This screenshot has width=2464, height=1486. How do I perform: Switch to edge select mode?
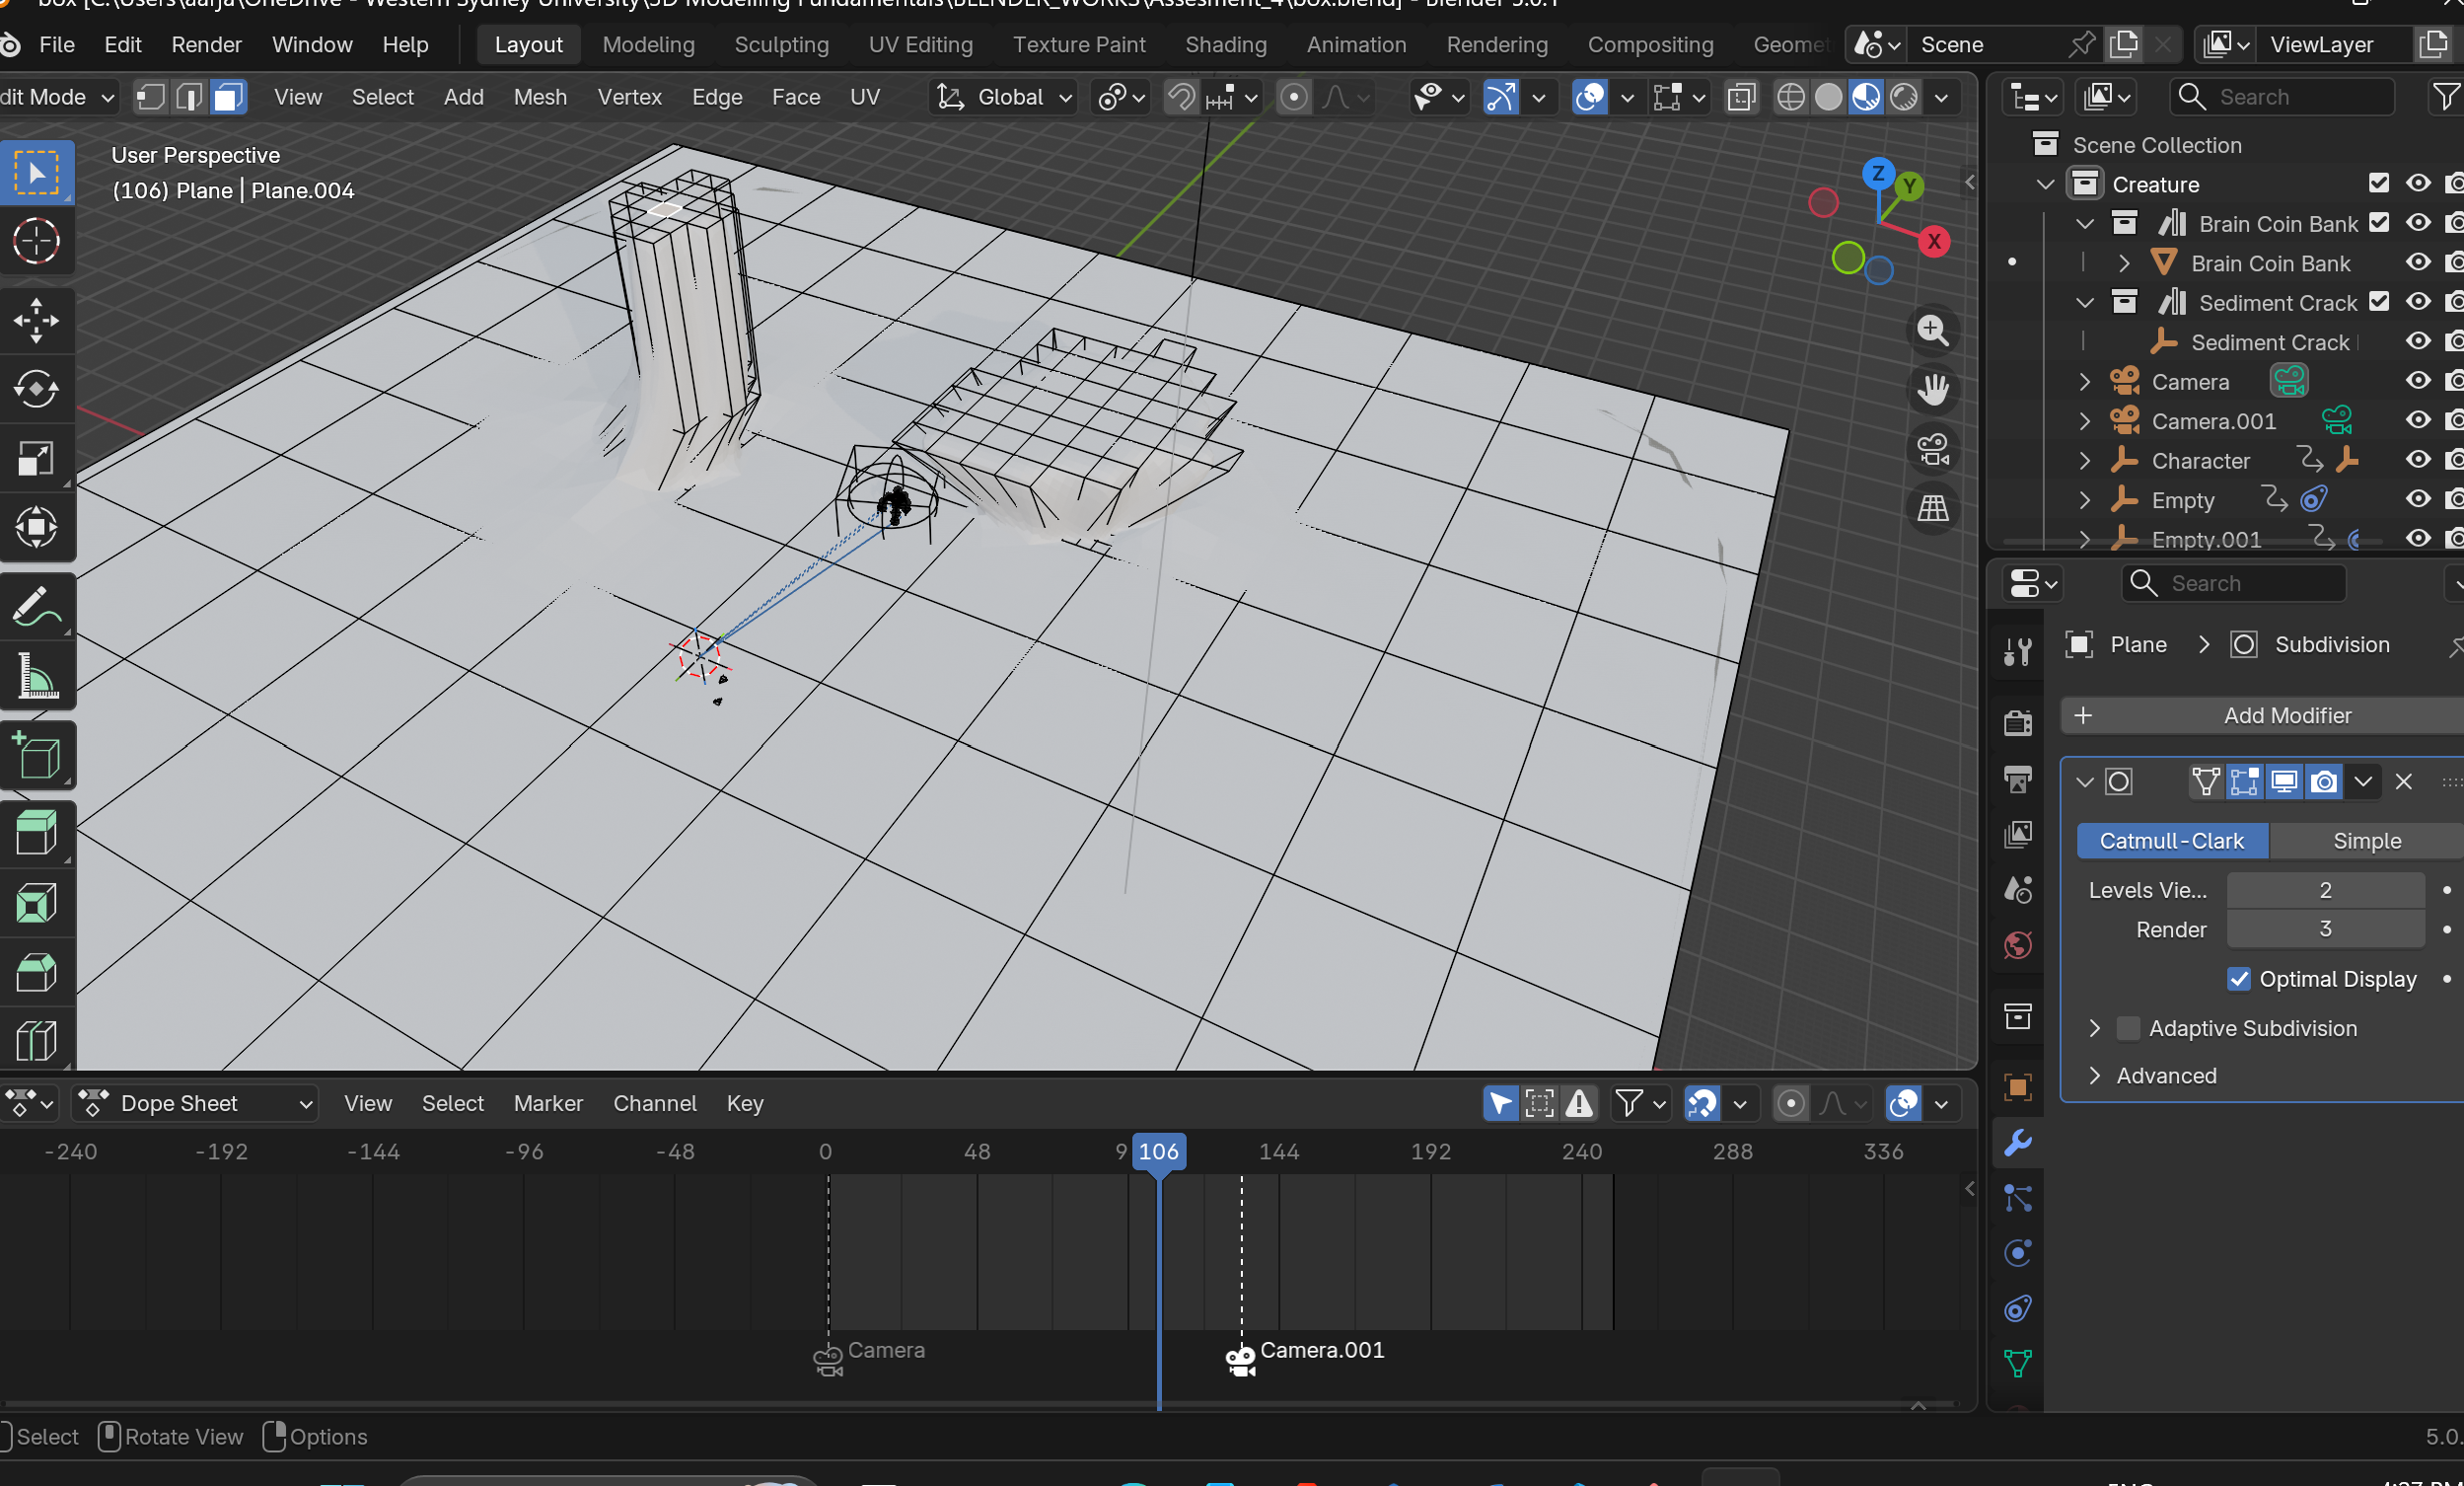point(190,97)
